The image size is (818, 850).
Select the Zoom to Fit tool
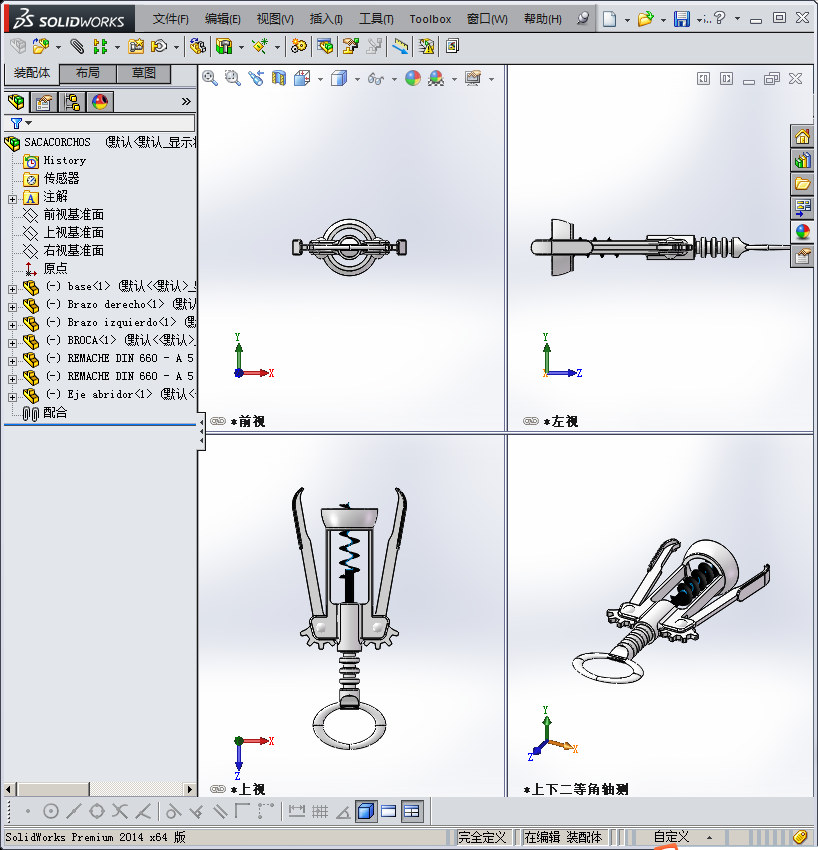pos(211,79)
